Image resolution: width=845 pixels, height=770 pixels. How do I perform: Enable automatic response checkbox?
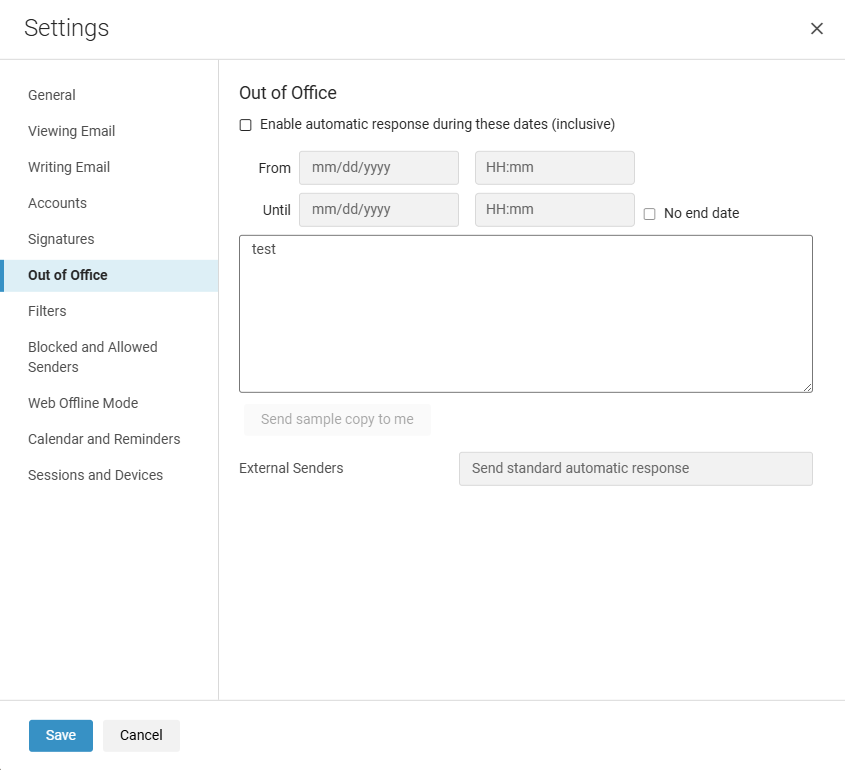click(x=245, y=125)
